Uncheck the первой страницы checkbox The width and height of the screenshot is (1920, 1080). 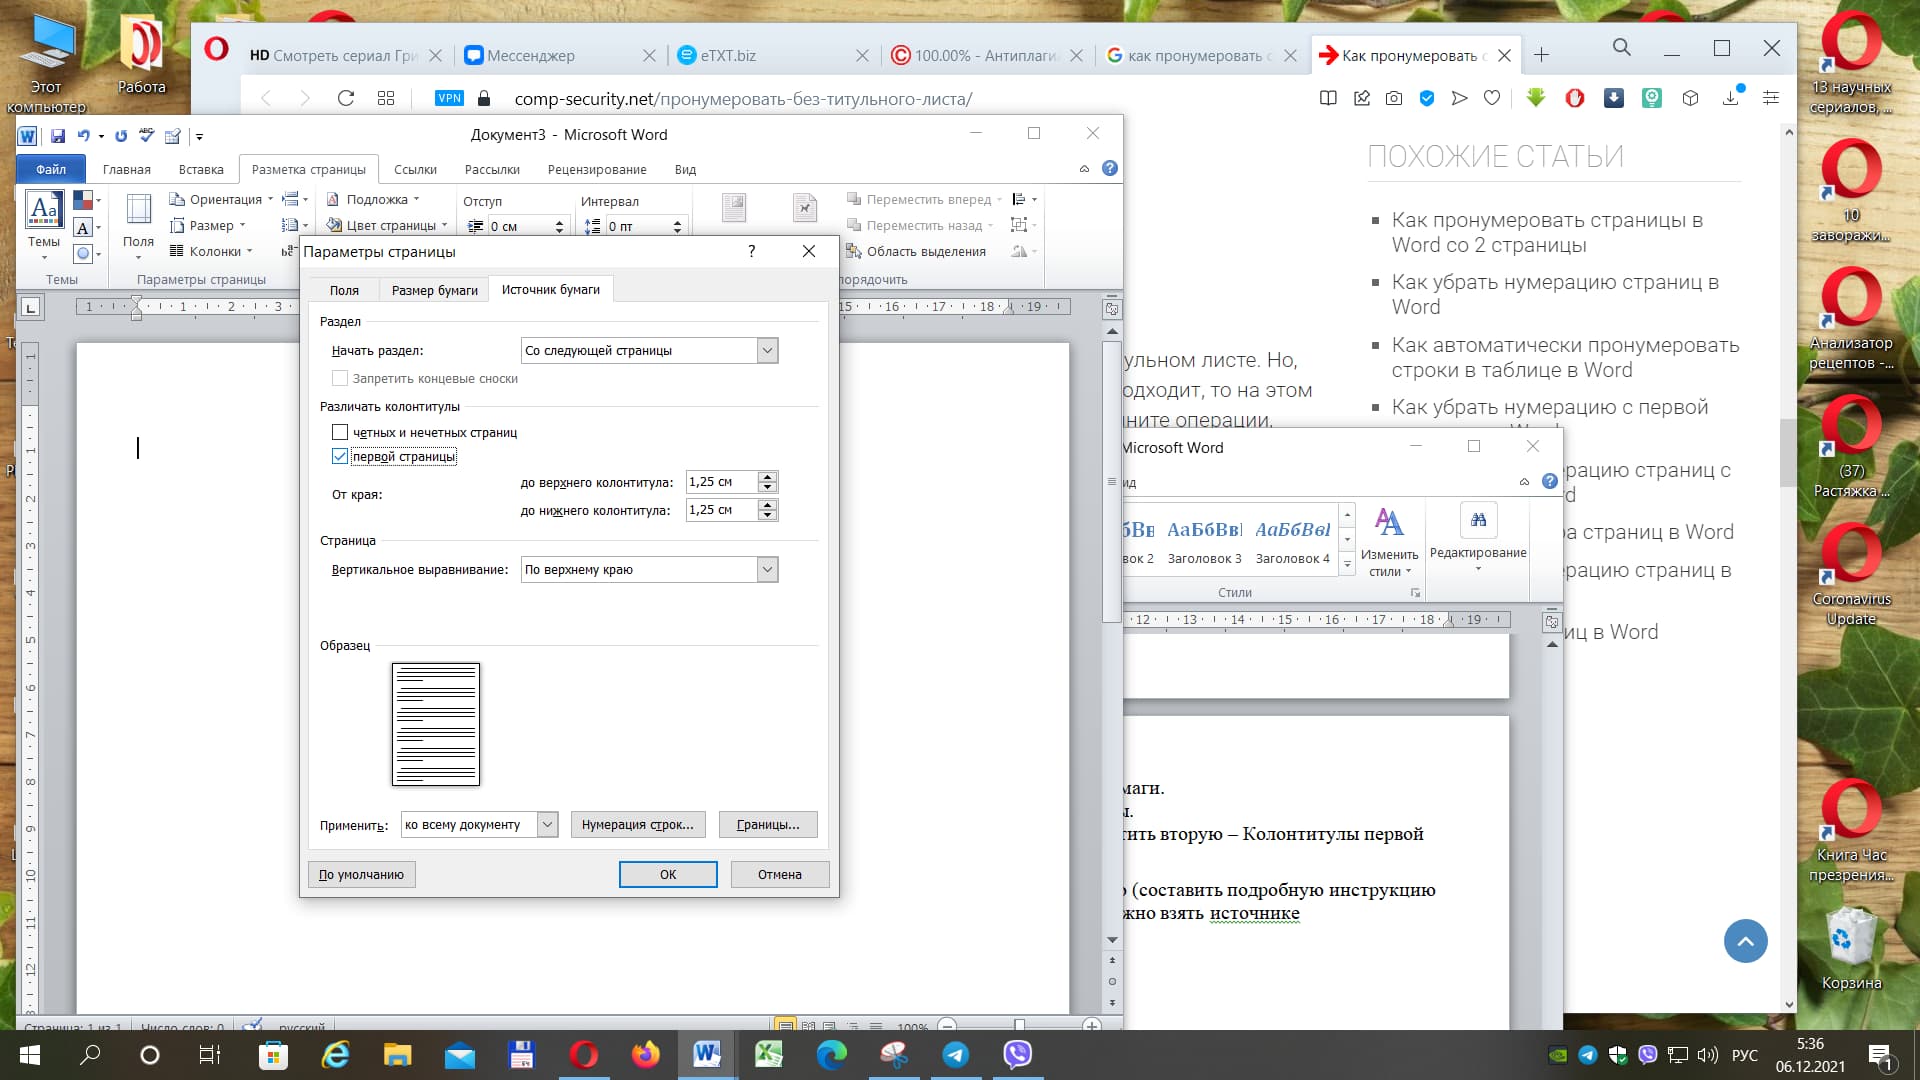pyautogui.click(x=340, y=456)
